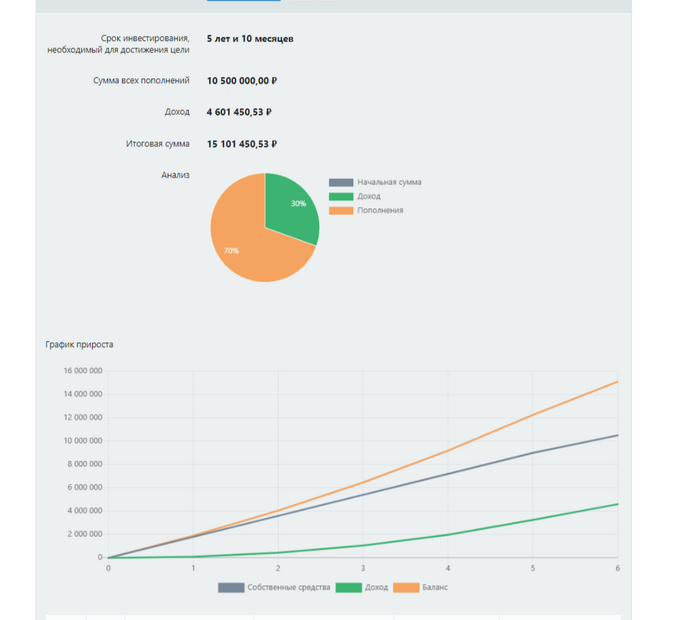Click the '2 000 000' y-axis label
This screenshot has height=620, width=700.
85,534
